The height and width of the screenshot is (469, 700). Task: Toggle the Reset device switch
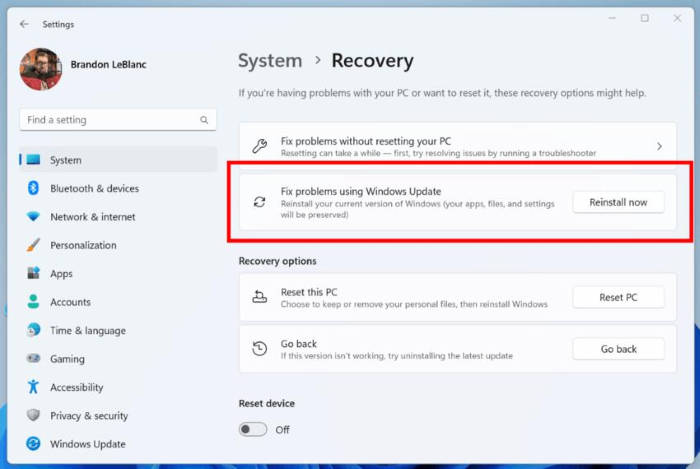253,429
